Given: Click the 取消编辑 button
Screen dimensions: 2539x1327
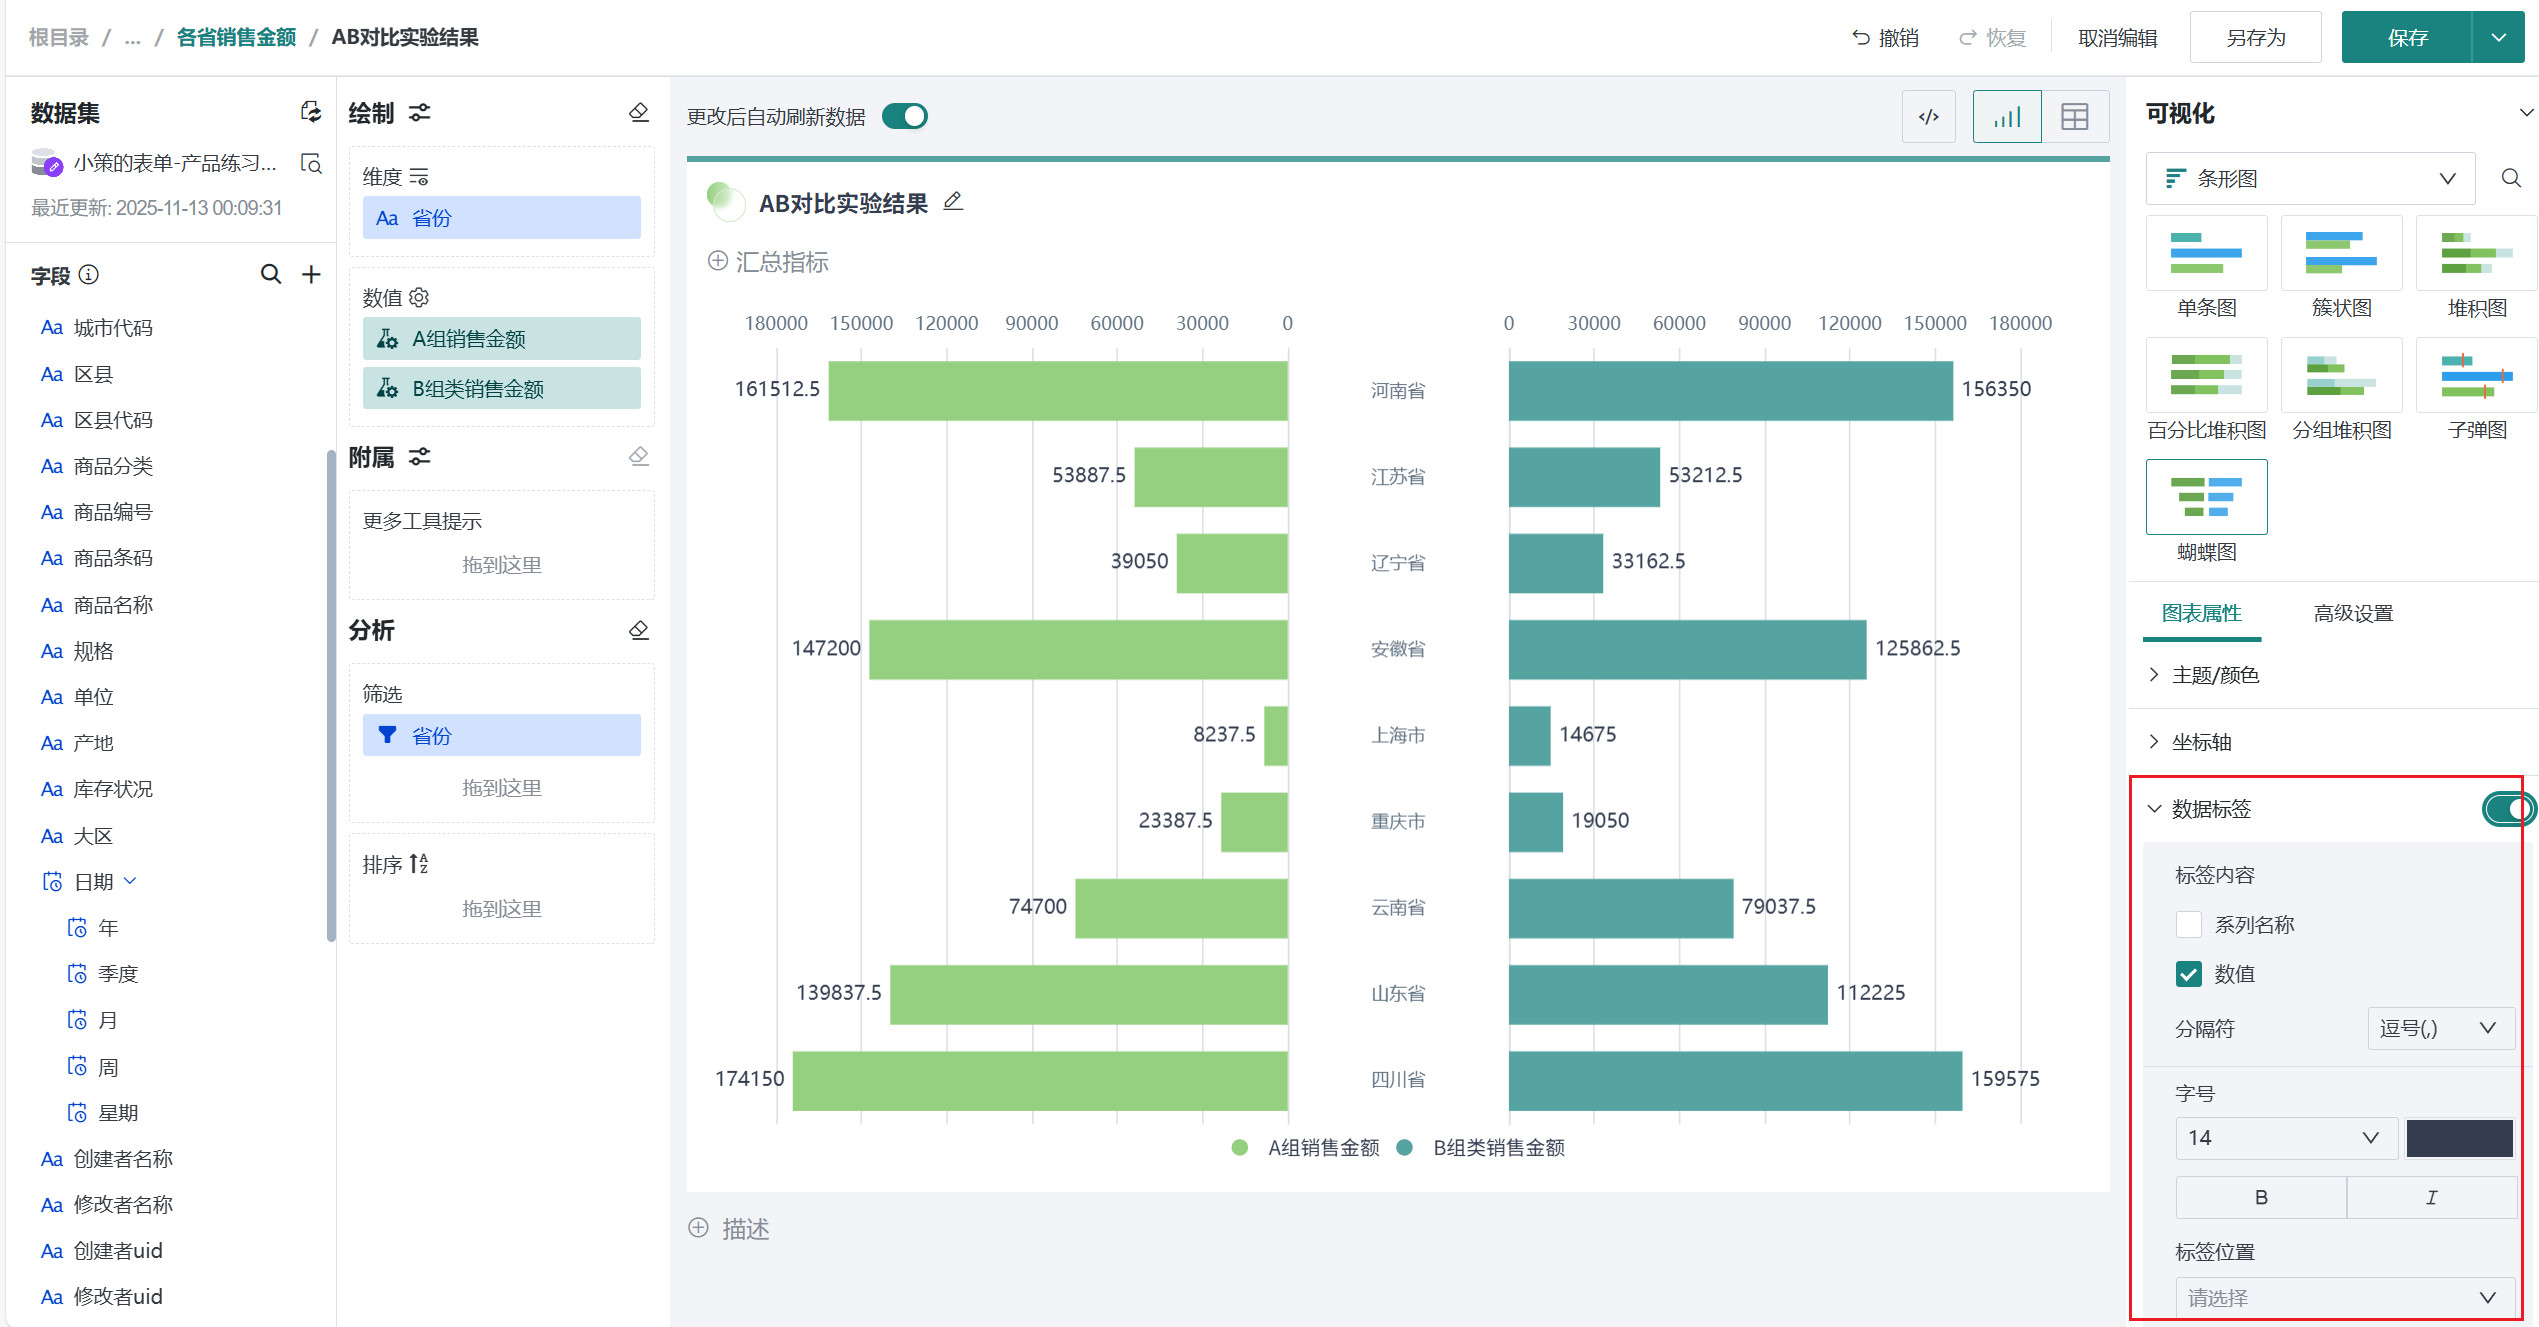Looking at the screenshot, I should tap(2117, 38).
